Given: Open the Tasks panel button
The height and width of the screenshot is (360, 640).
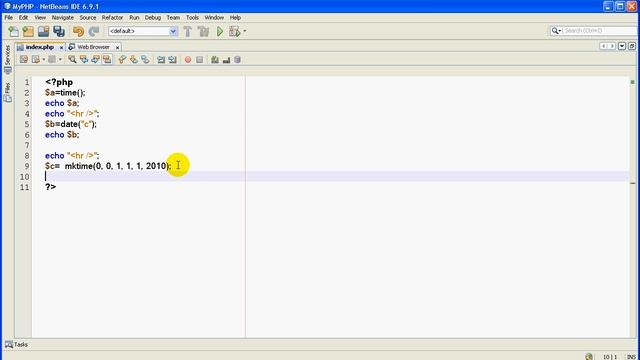Looking at the screenshot, I should point(16,344).
